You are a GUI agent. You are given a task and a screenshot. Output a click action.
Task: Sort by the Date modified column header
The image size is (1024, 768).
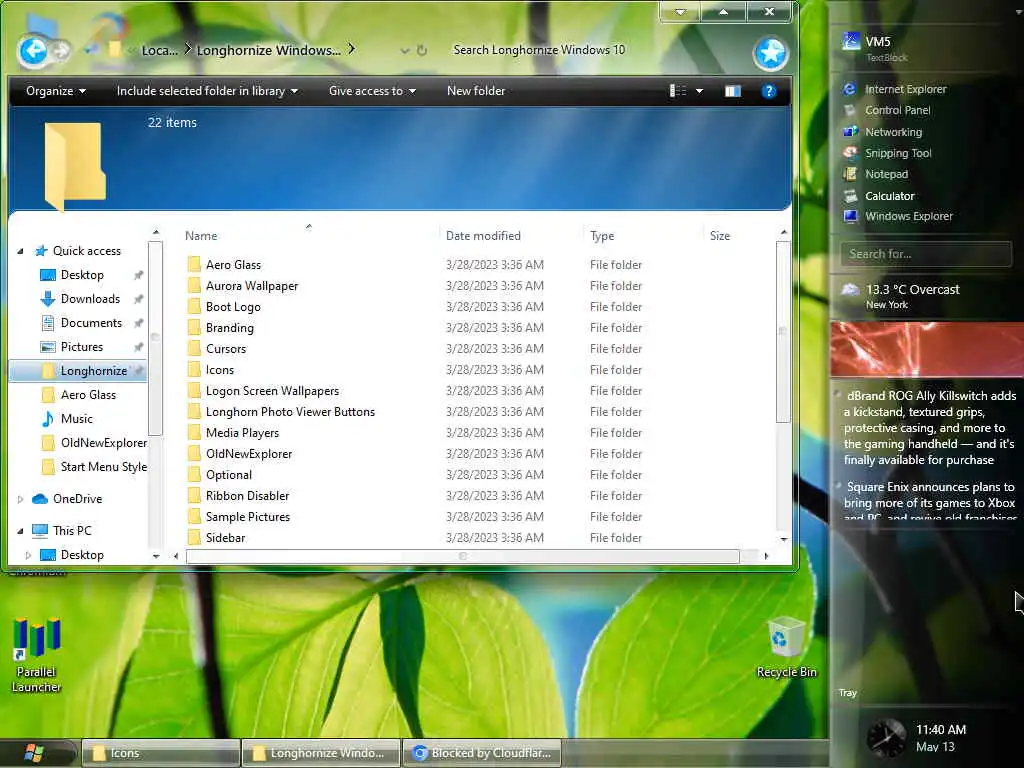[x=483, y=236]
